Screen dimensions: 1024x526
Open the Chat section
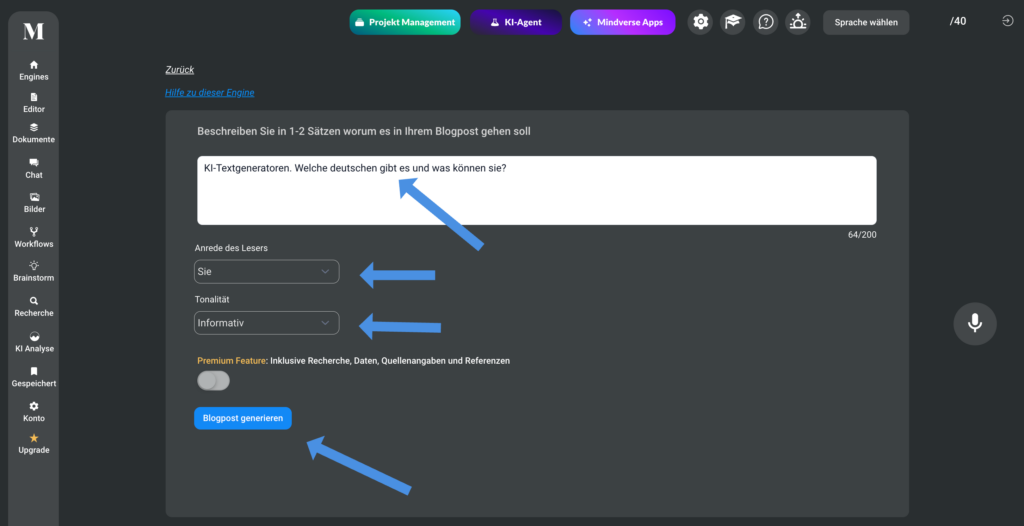pyautogui.click(x=34, y=169)
